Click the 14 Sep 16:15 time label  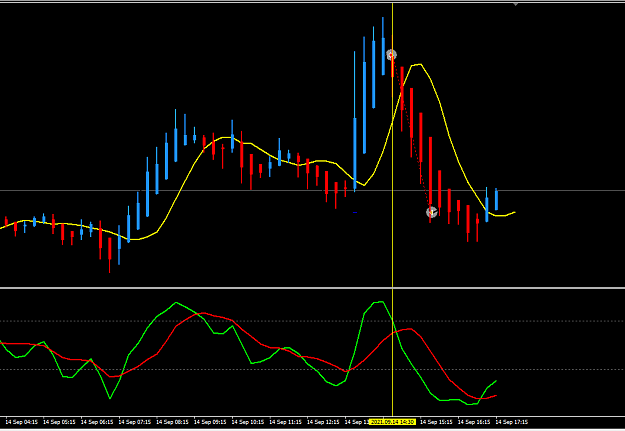[474, 422]
